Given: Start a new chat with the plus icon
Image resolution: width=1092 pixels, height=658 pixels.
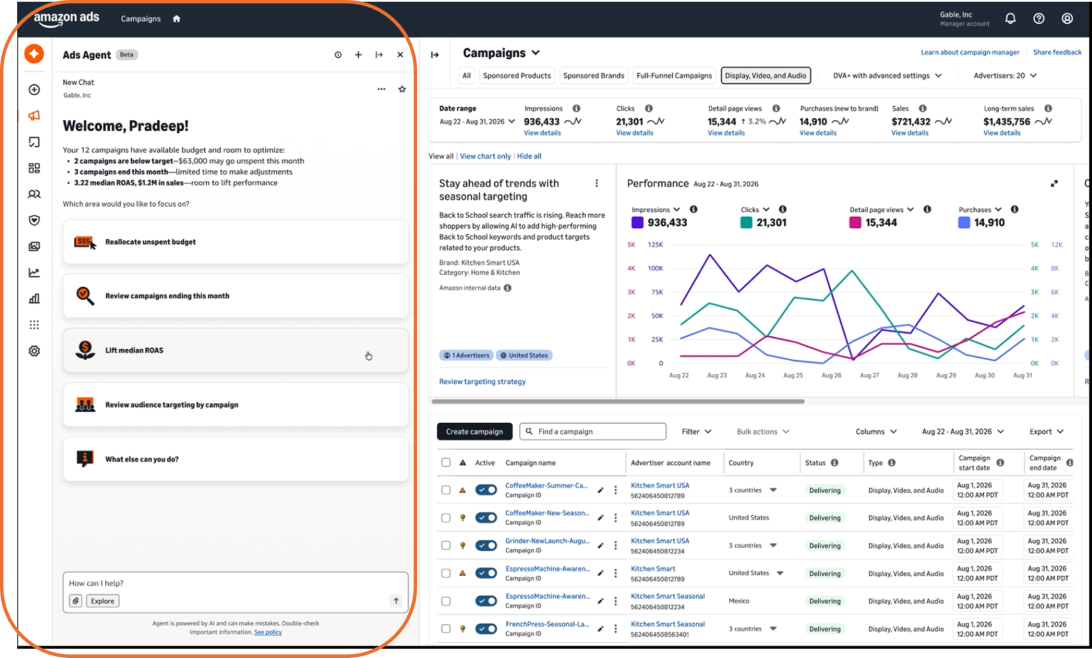Looking at the screenshot, I should tap(358, 54).
